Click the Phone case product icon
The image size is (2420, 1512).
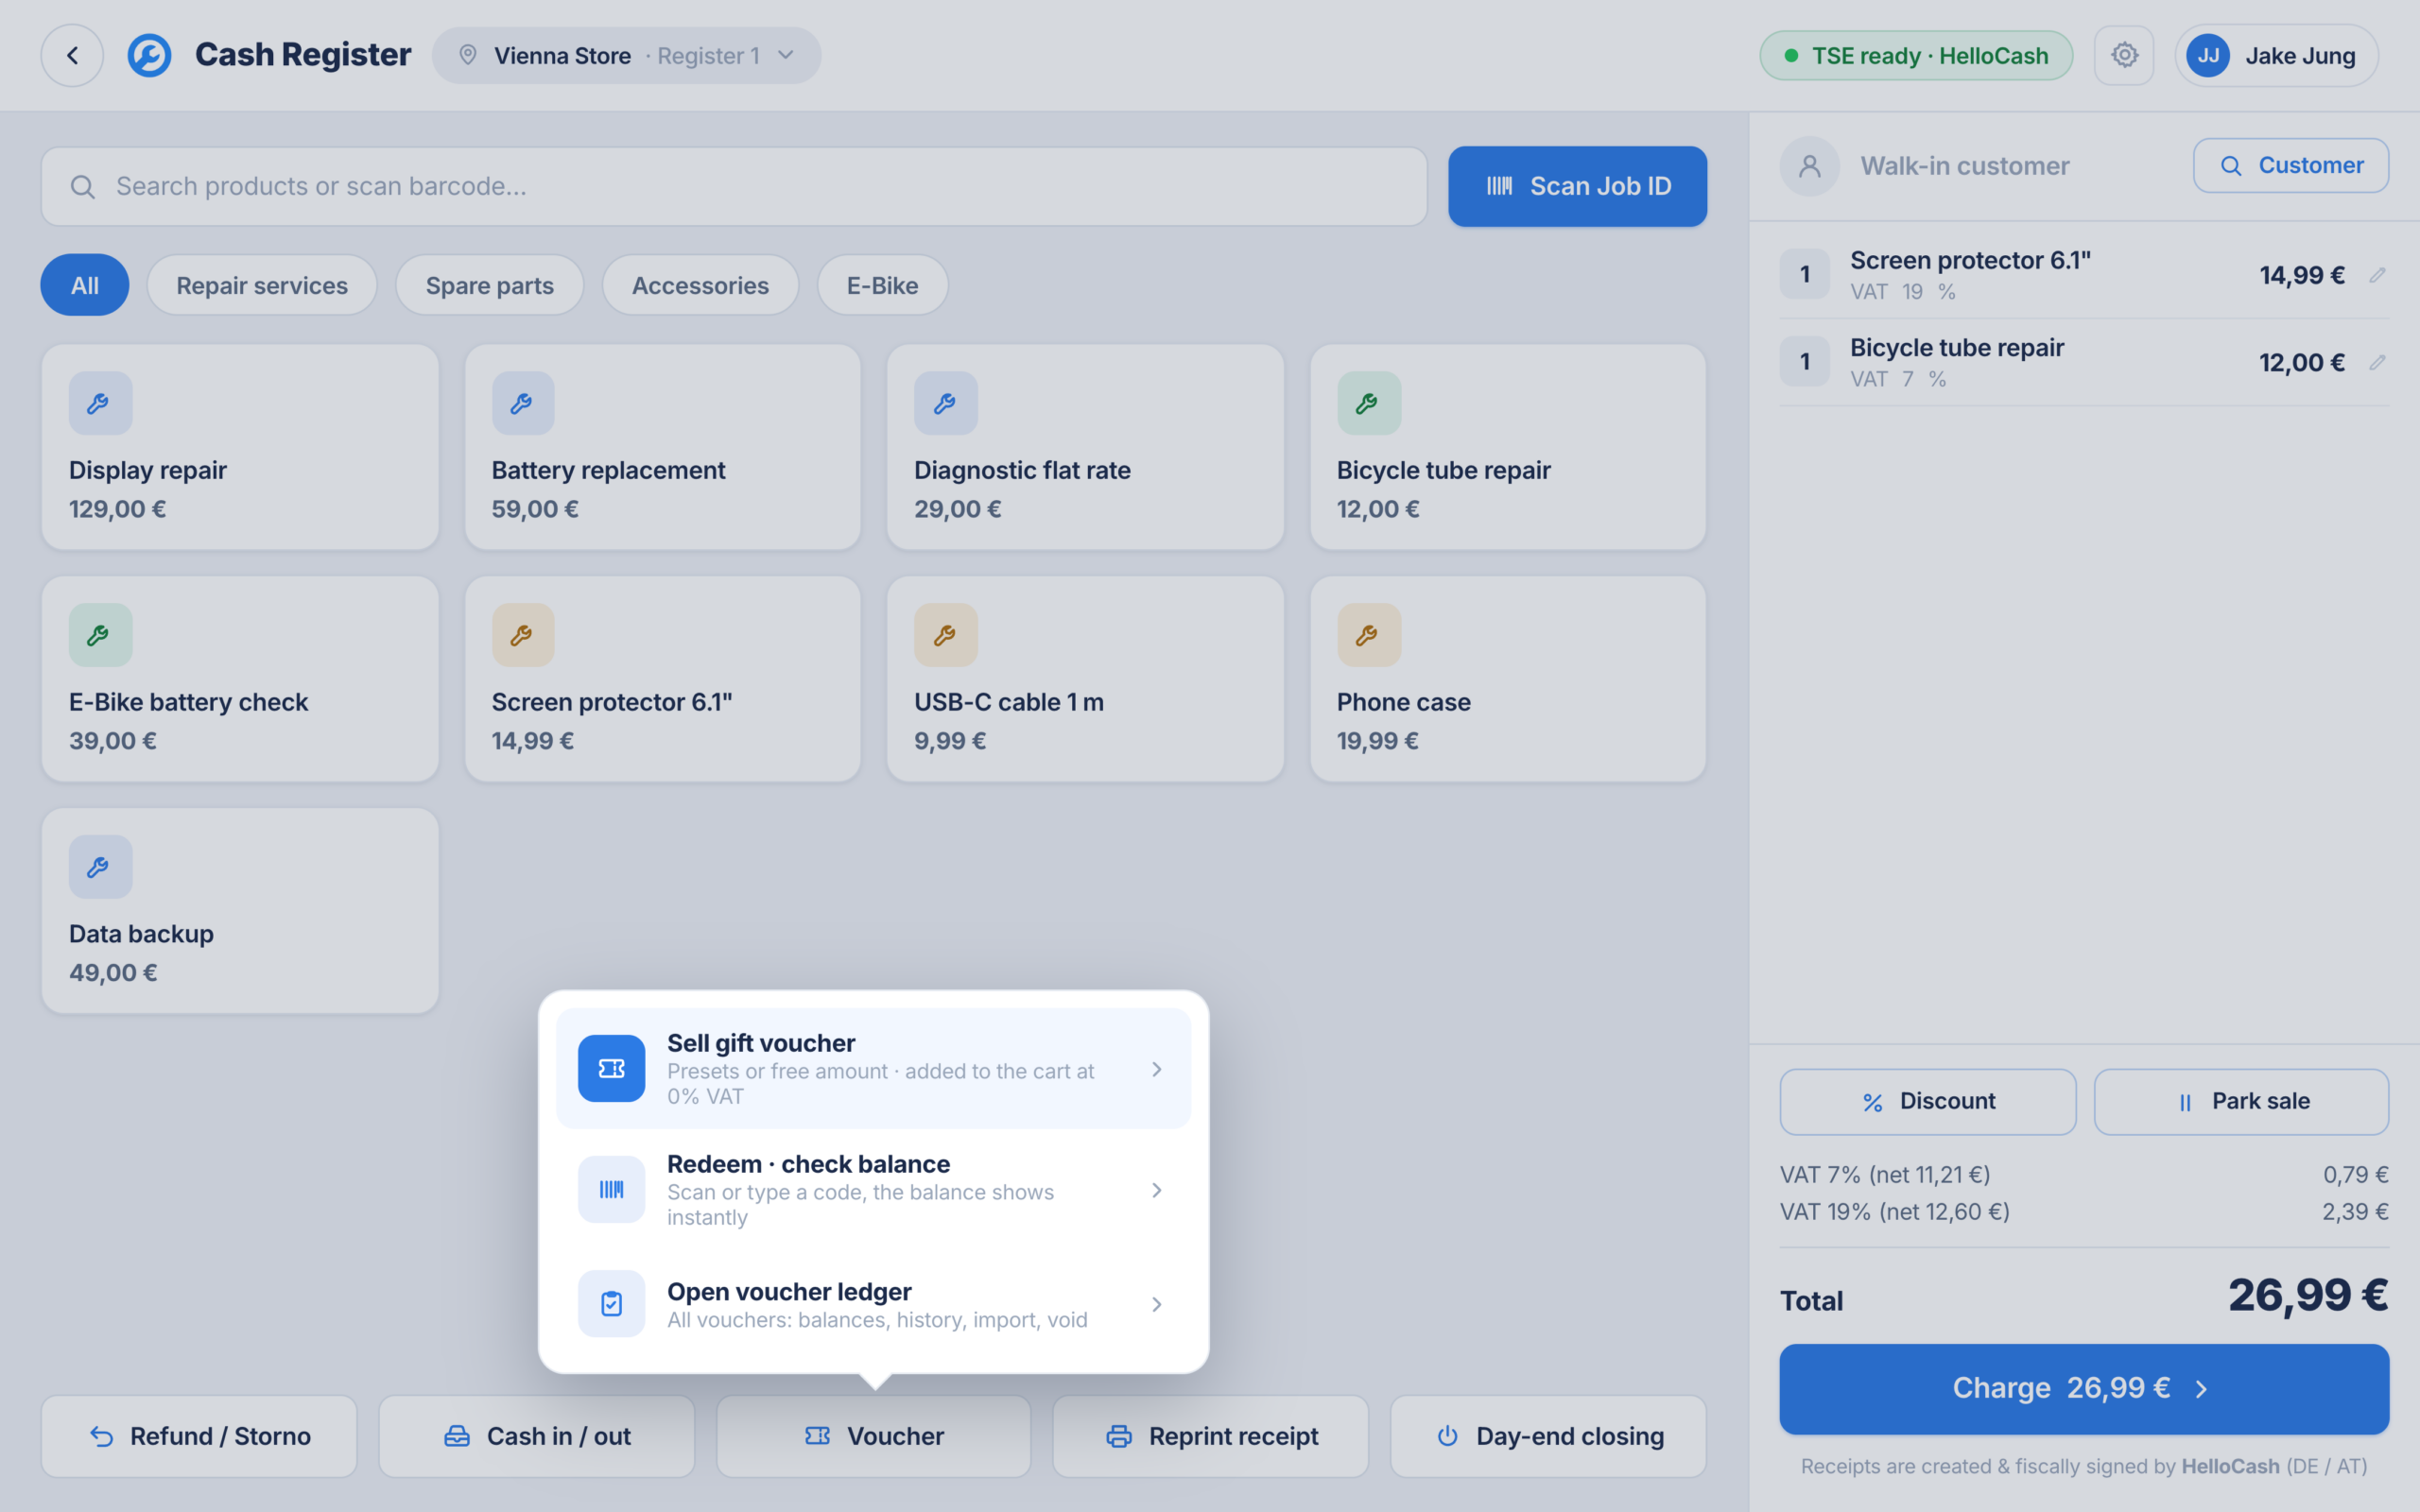[1369, 635]
